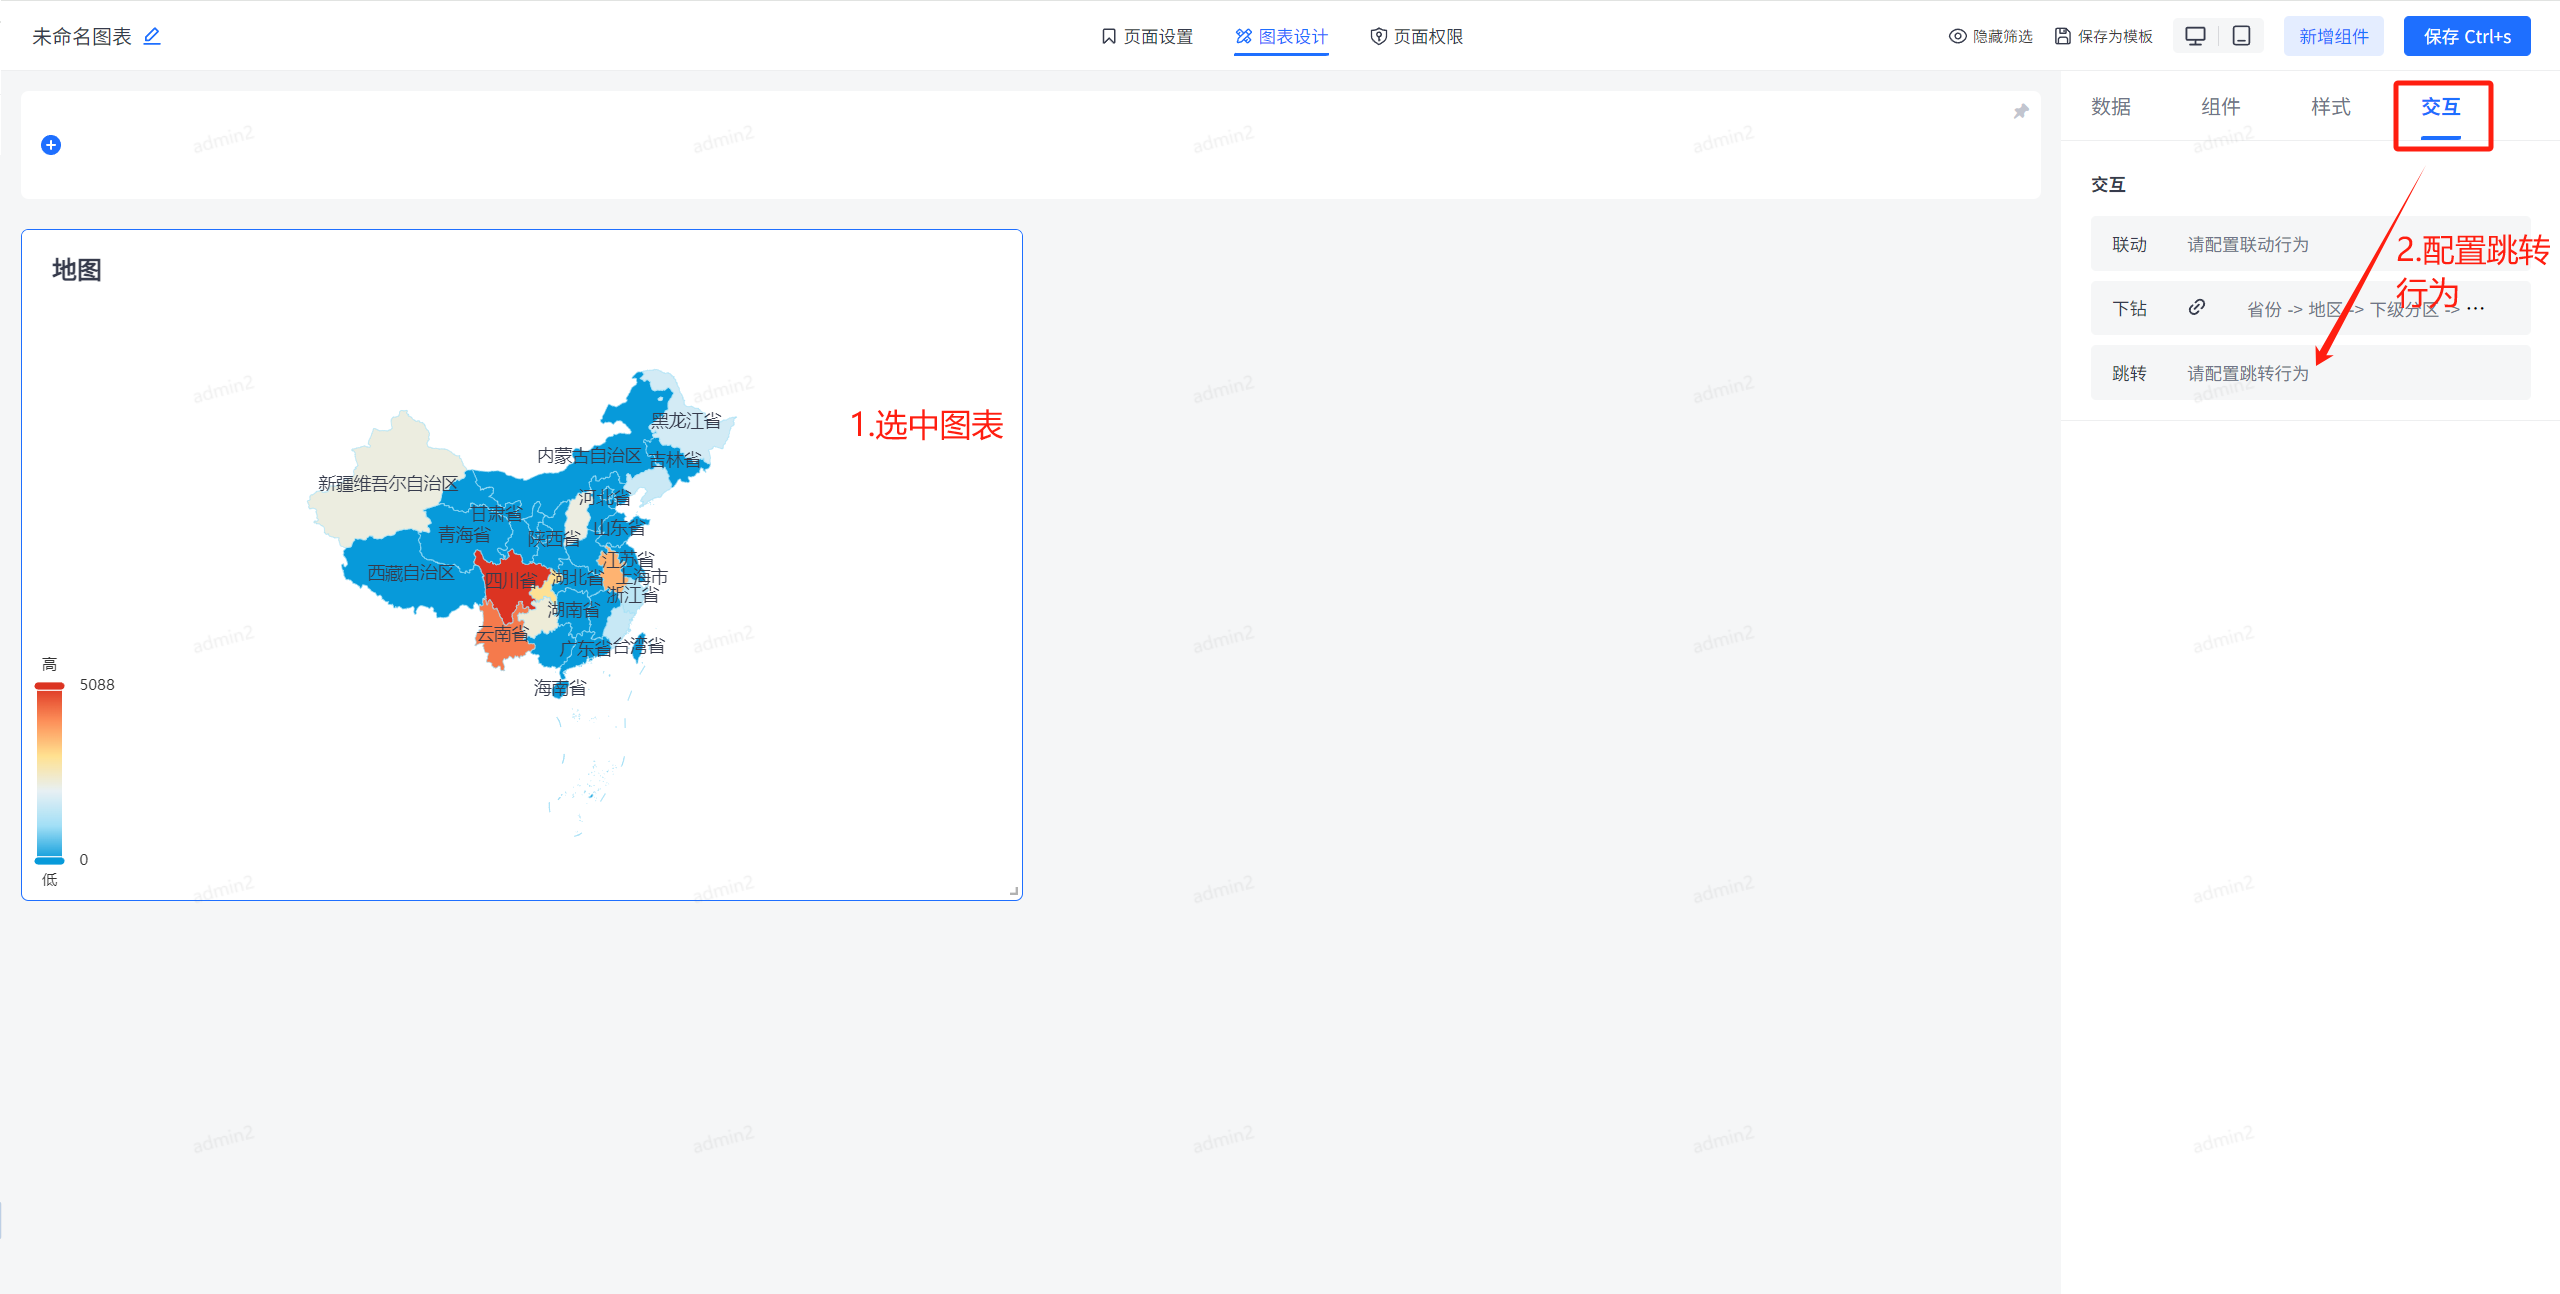Open Page Permissions (页面权限)
This screenshot has width=2560, height=1294.
[x=1416, y=37]
